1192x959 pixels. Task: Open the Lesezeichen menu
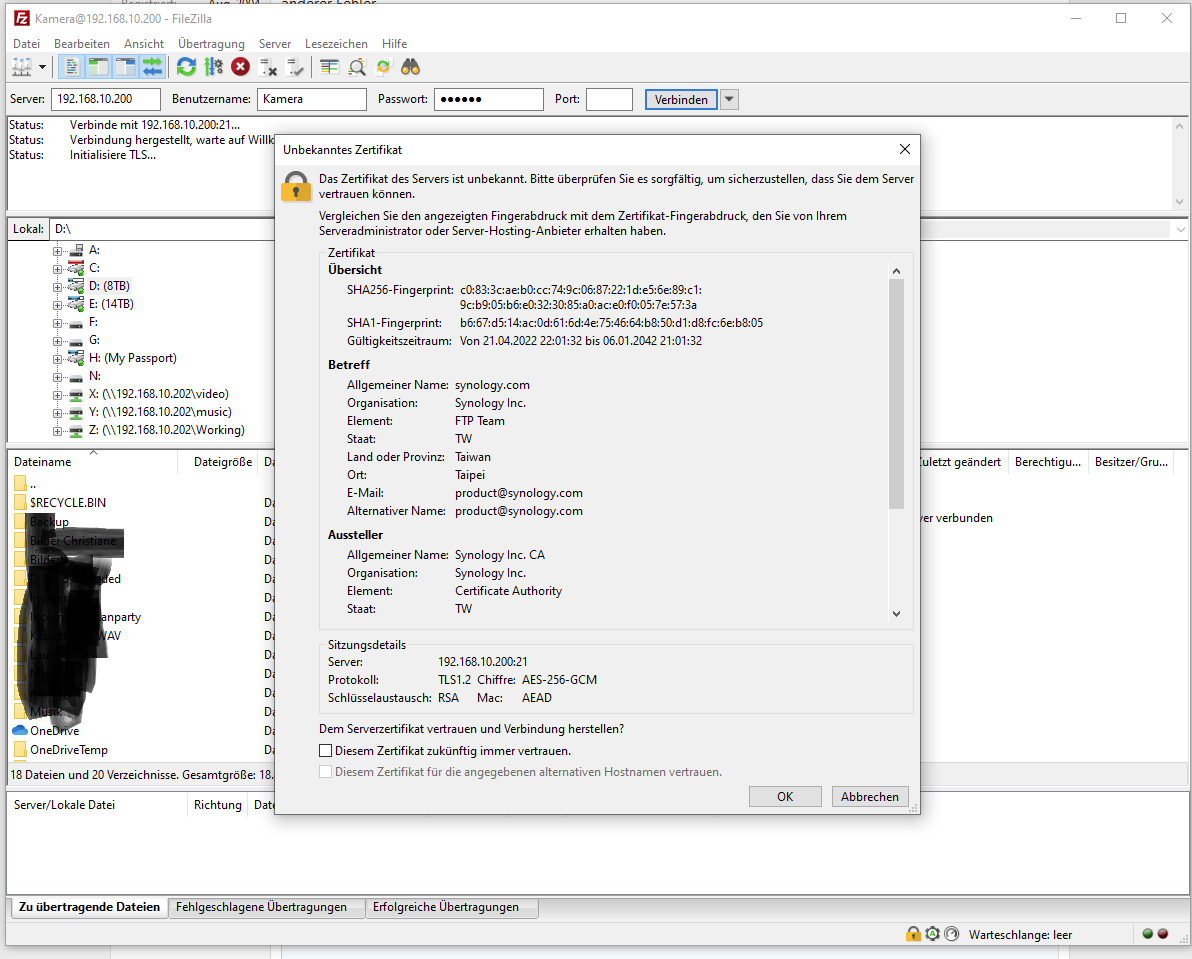click(336, 44)
